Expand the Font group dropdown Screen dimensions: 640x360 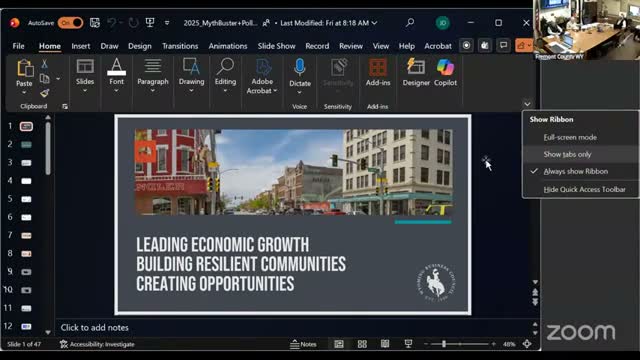pos(116,91)
